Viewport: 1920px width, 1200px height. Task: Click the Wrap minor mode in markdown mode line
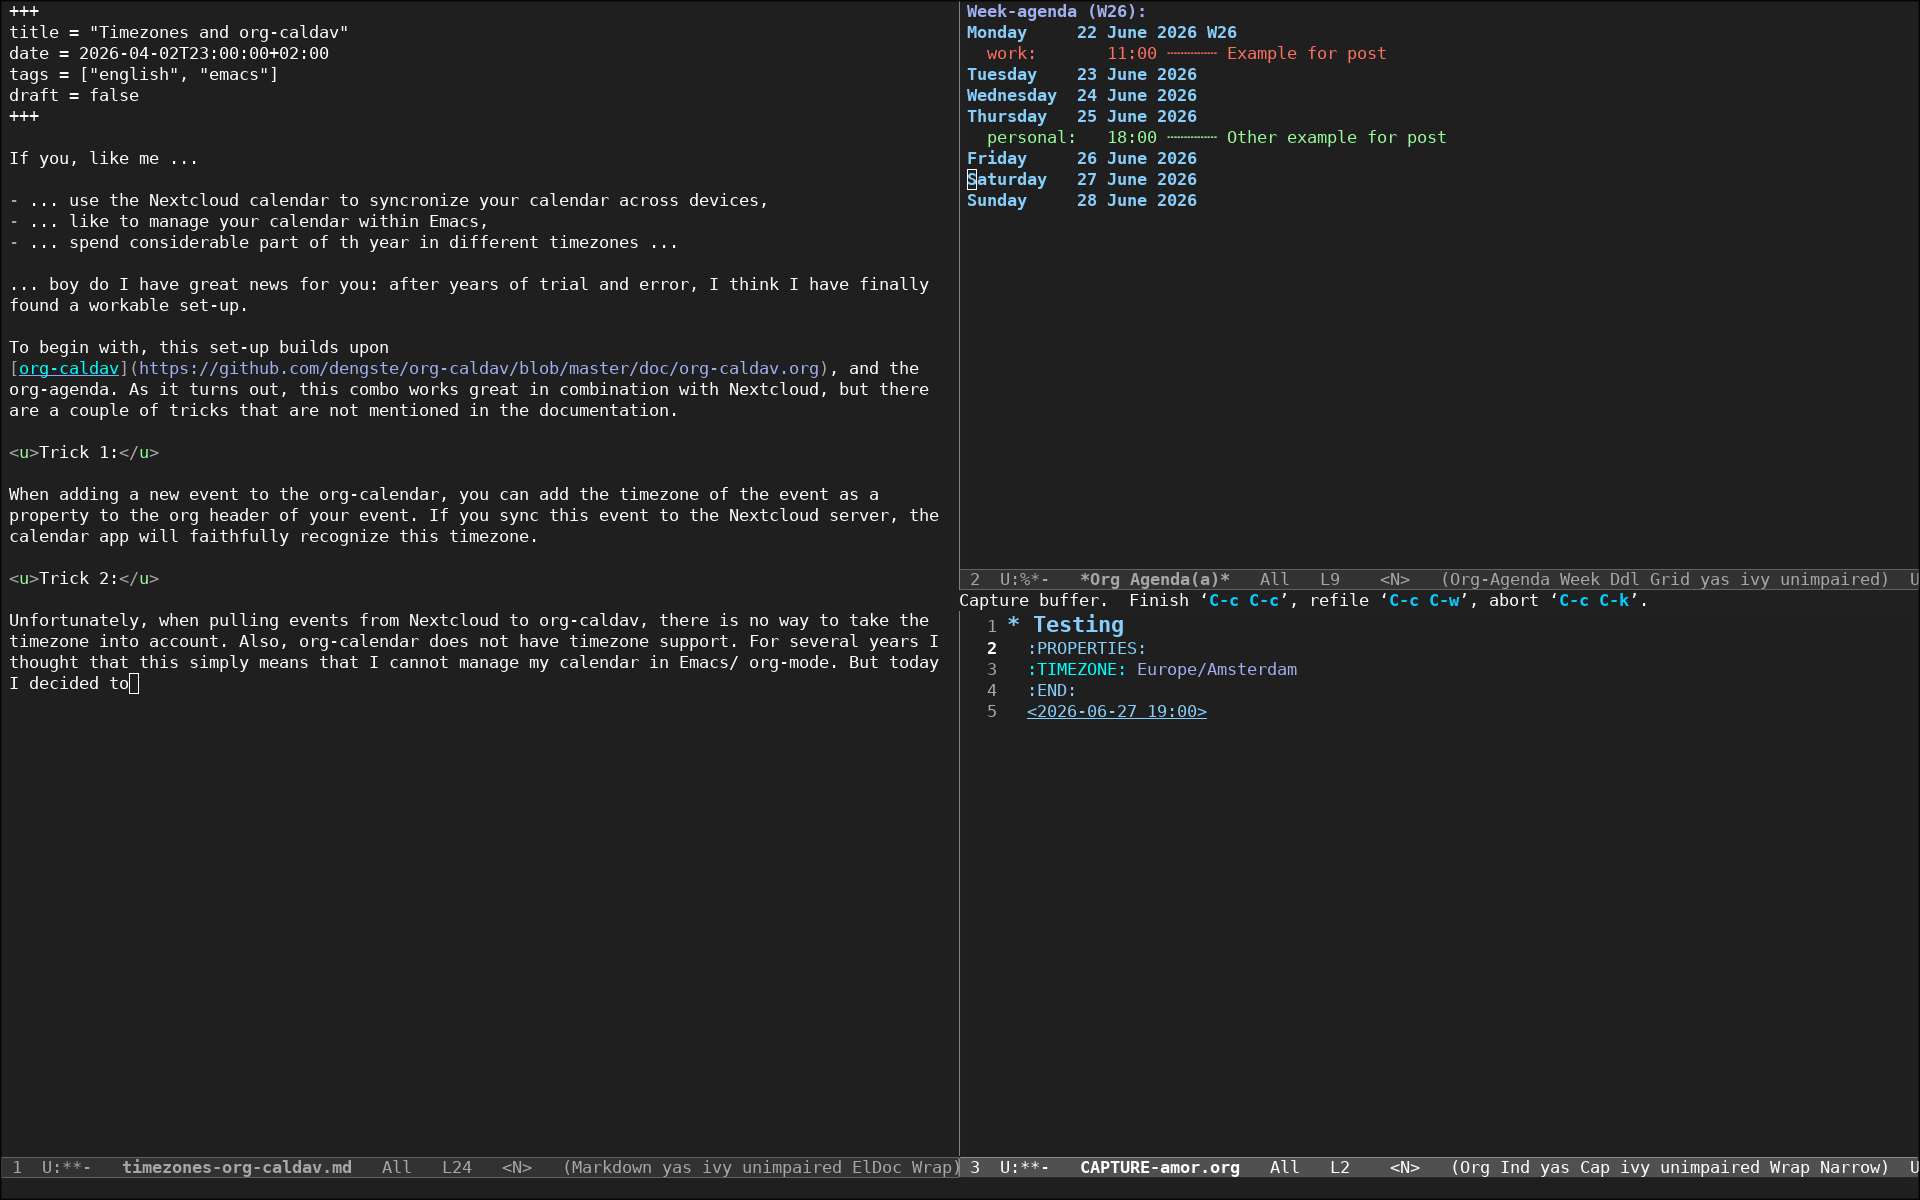click(931, 1167)
